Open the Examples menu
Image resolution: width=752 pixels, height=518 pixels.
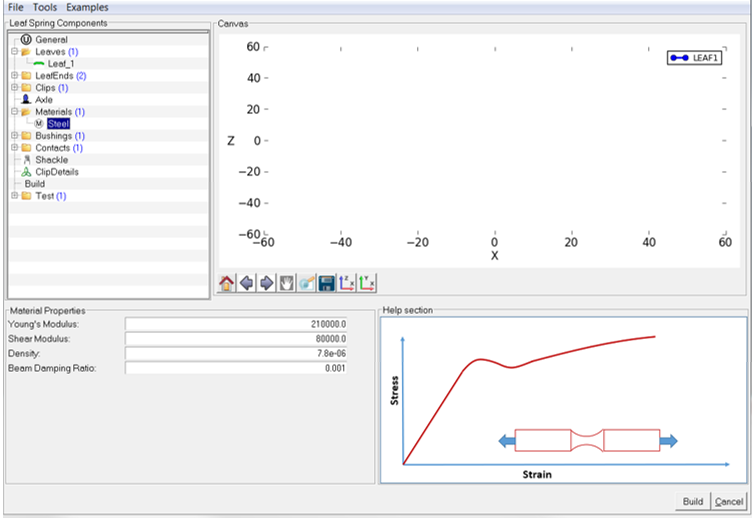click(87, 7)
